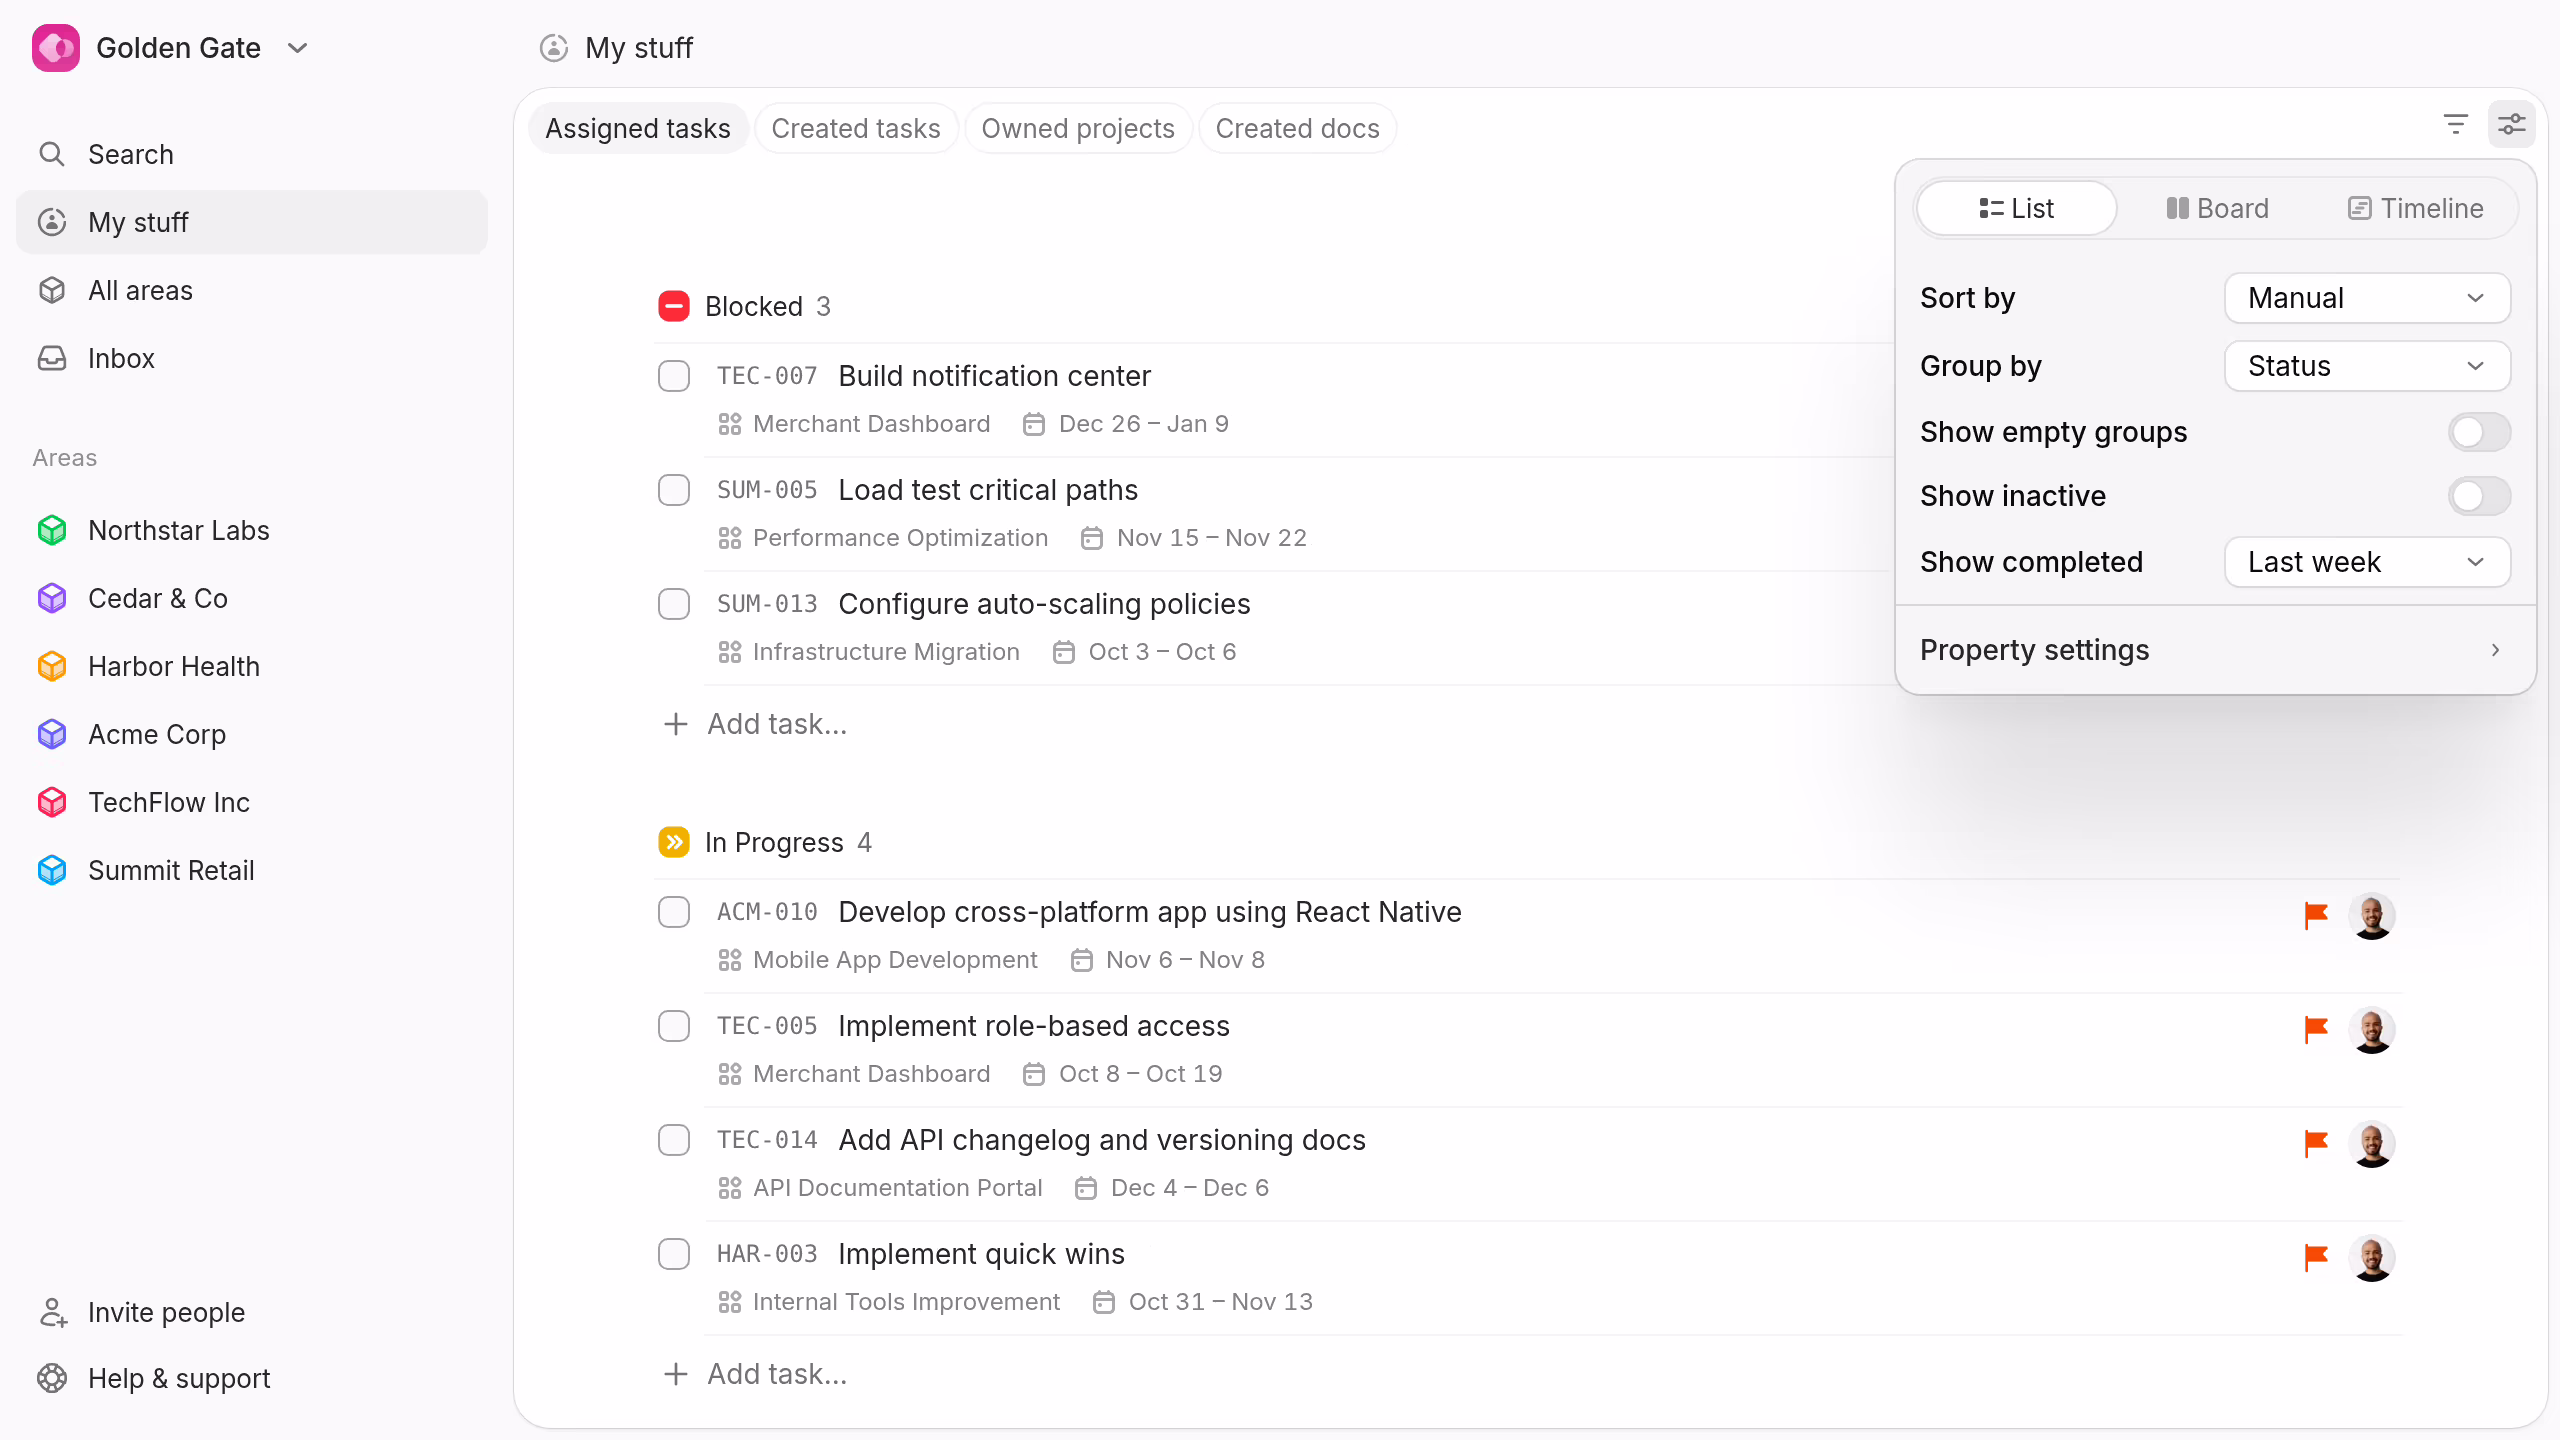Image resolution: width=2560 pixels, height=1440 pixels.
Task: Add task under Blocked group
Action: (x=756, y=724)
